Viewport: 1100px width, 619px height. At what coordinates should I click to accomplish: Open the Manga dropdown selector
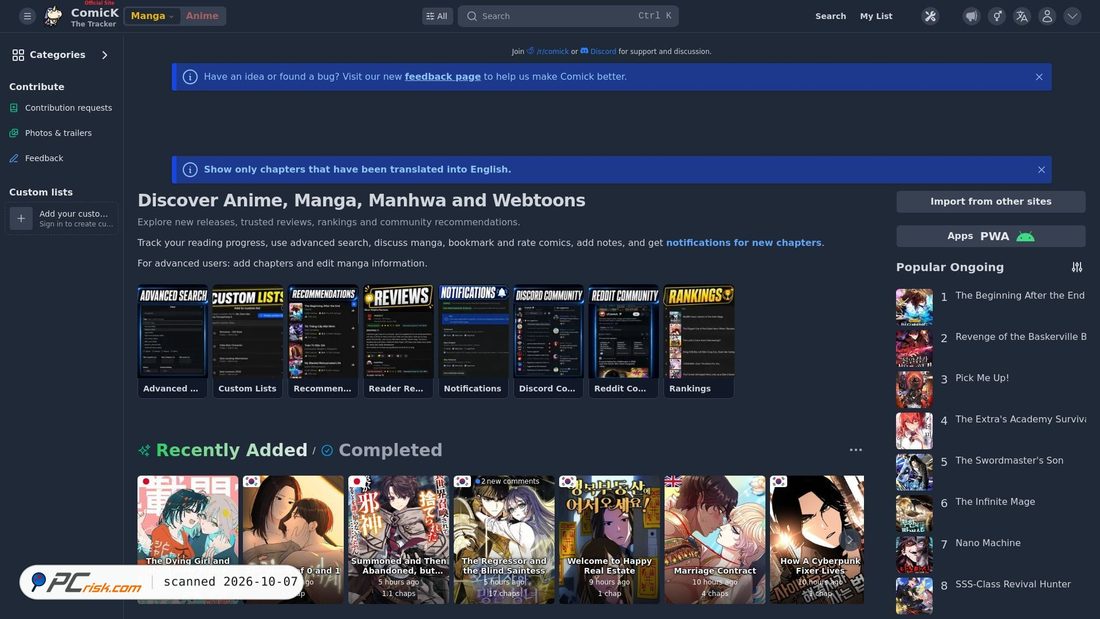152,16
